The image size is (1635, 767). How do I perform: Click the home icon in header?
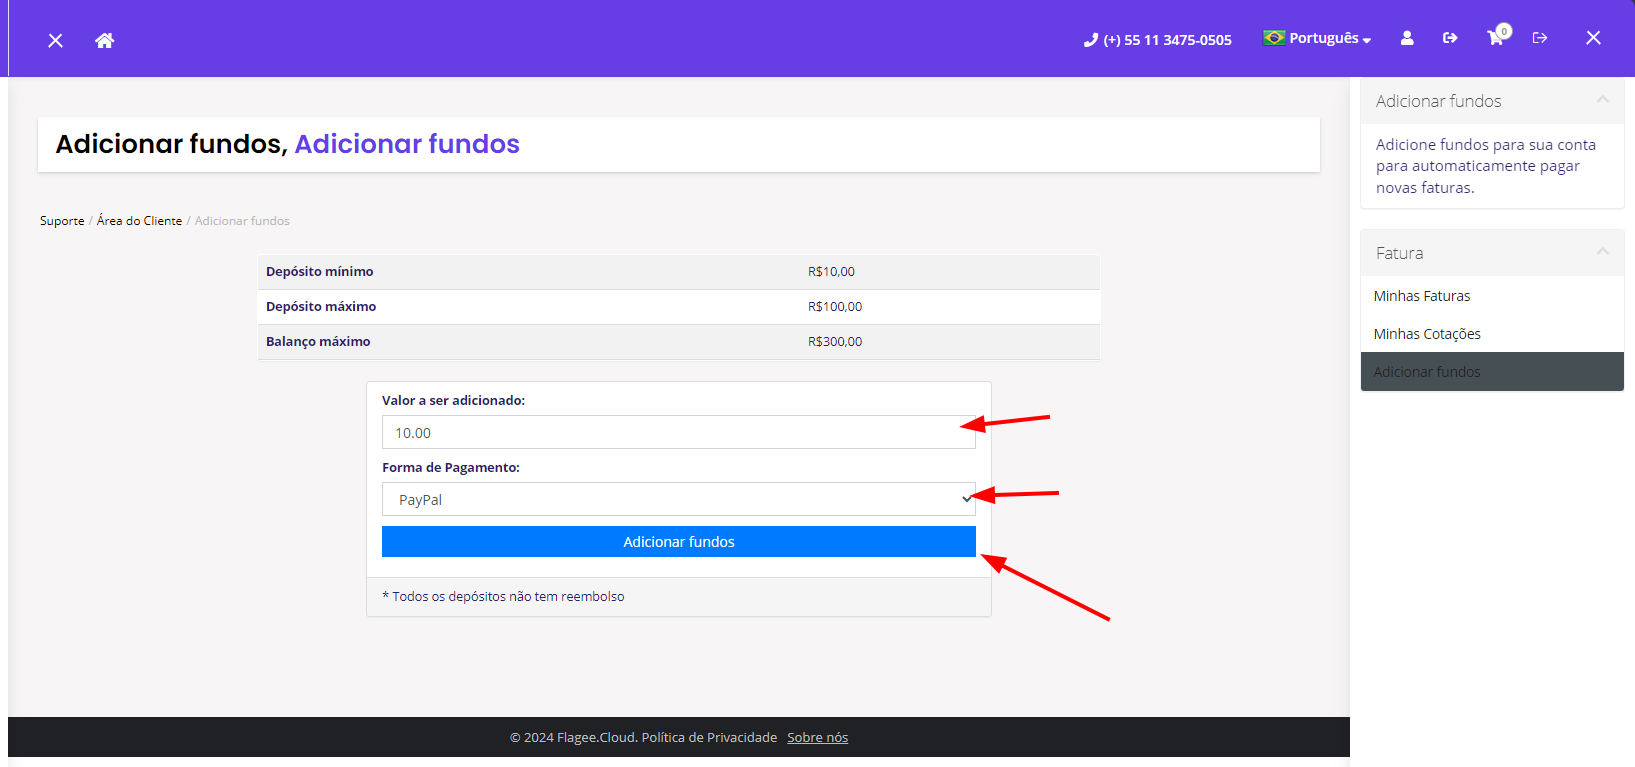(104, 40)
